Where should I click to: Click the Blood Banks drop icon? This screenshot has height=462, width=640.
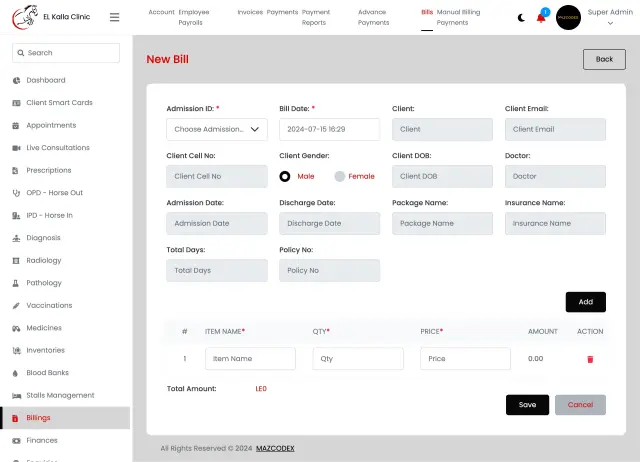click(15, 373)
